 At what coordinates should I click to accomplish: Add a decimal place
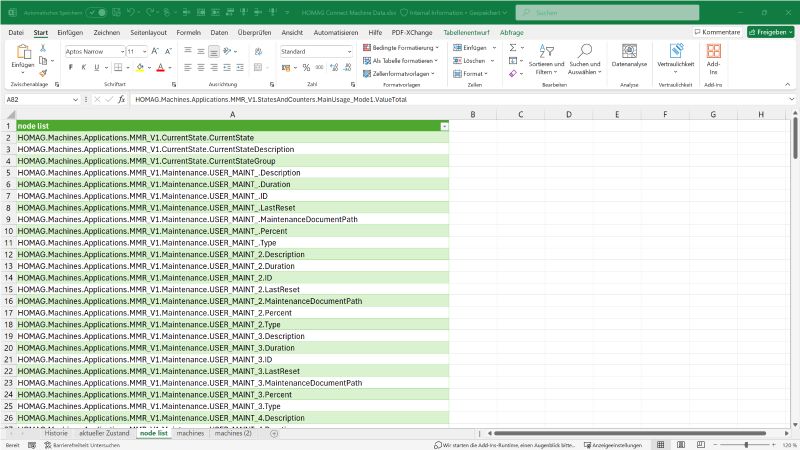(334, 67)
